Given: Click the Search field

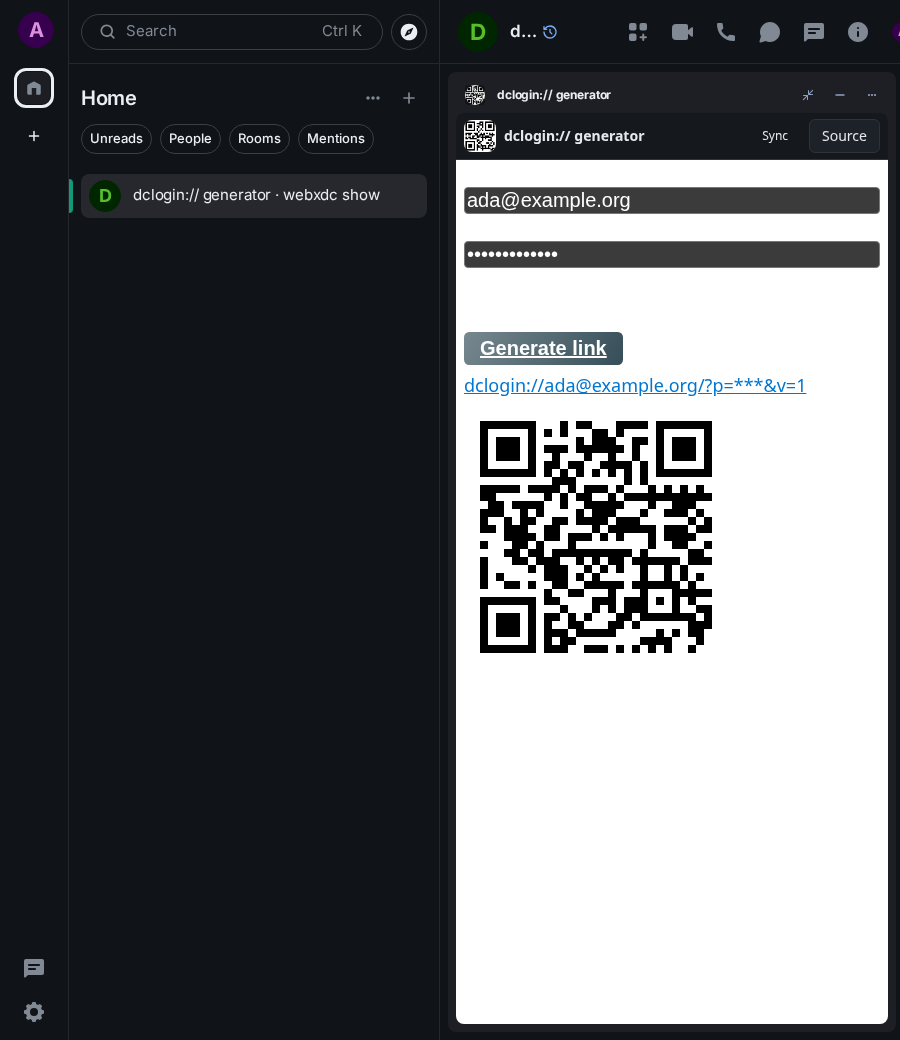Looking at the screenshot, I should (x=231, y=32).
